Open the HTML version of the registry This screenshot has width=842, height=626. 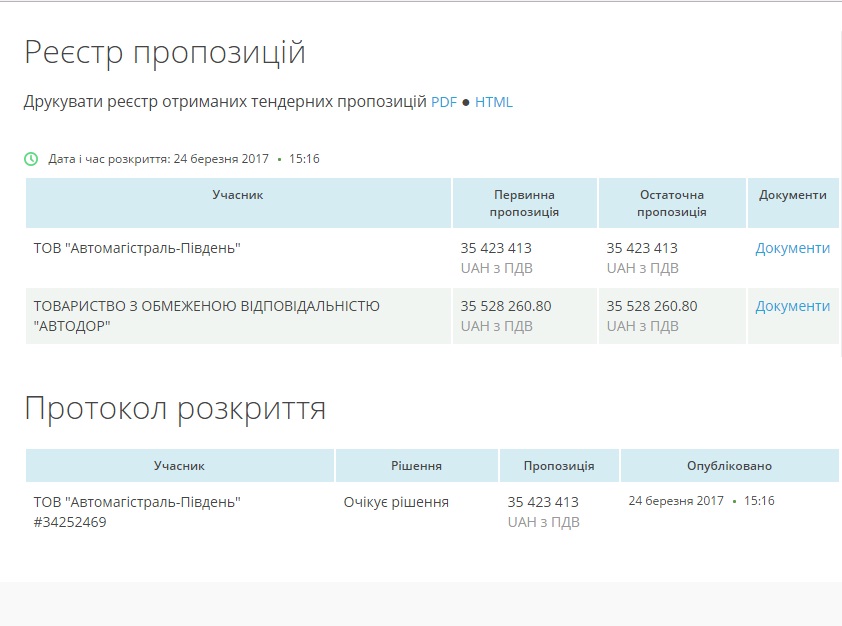(x=493, y=102)
